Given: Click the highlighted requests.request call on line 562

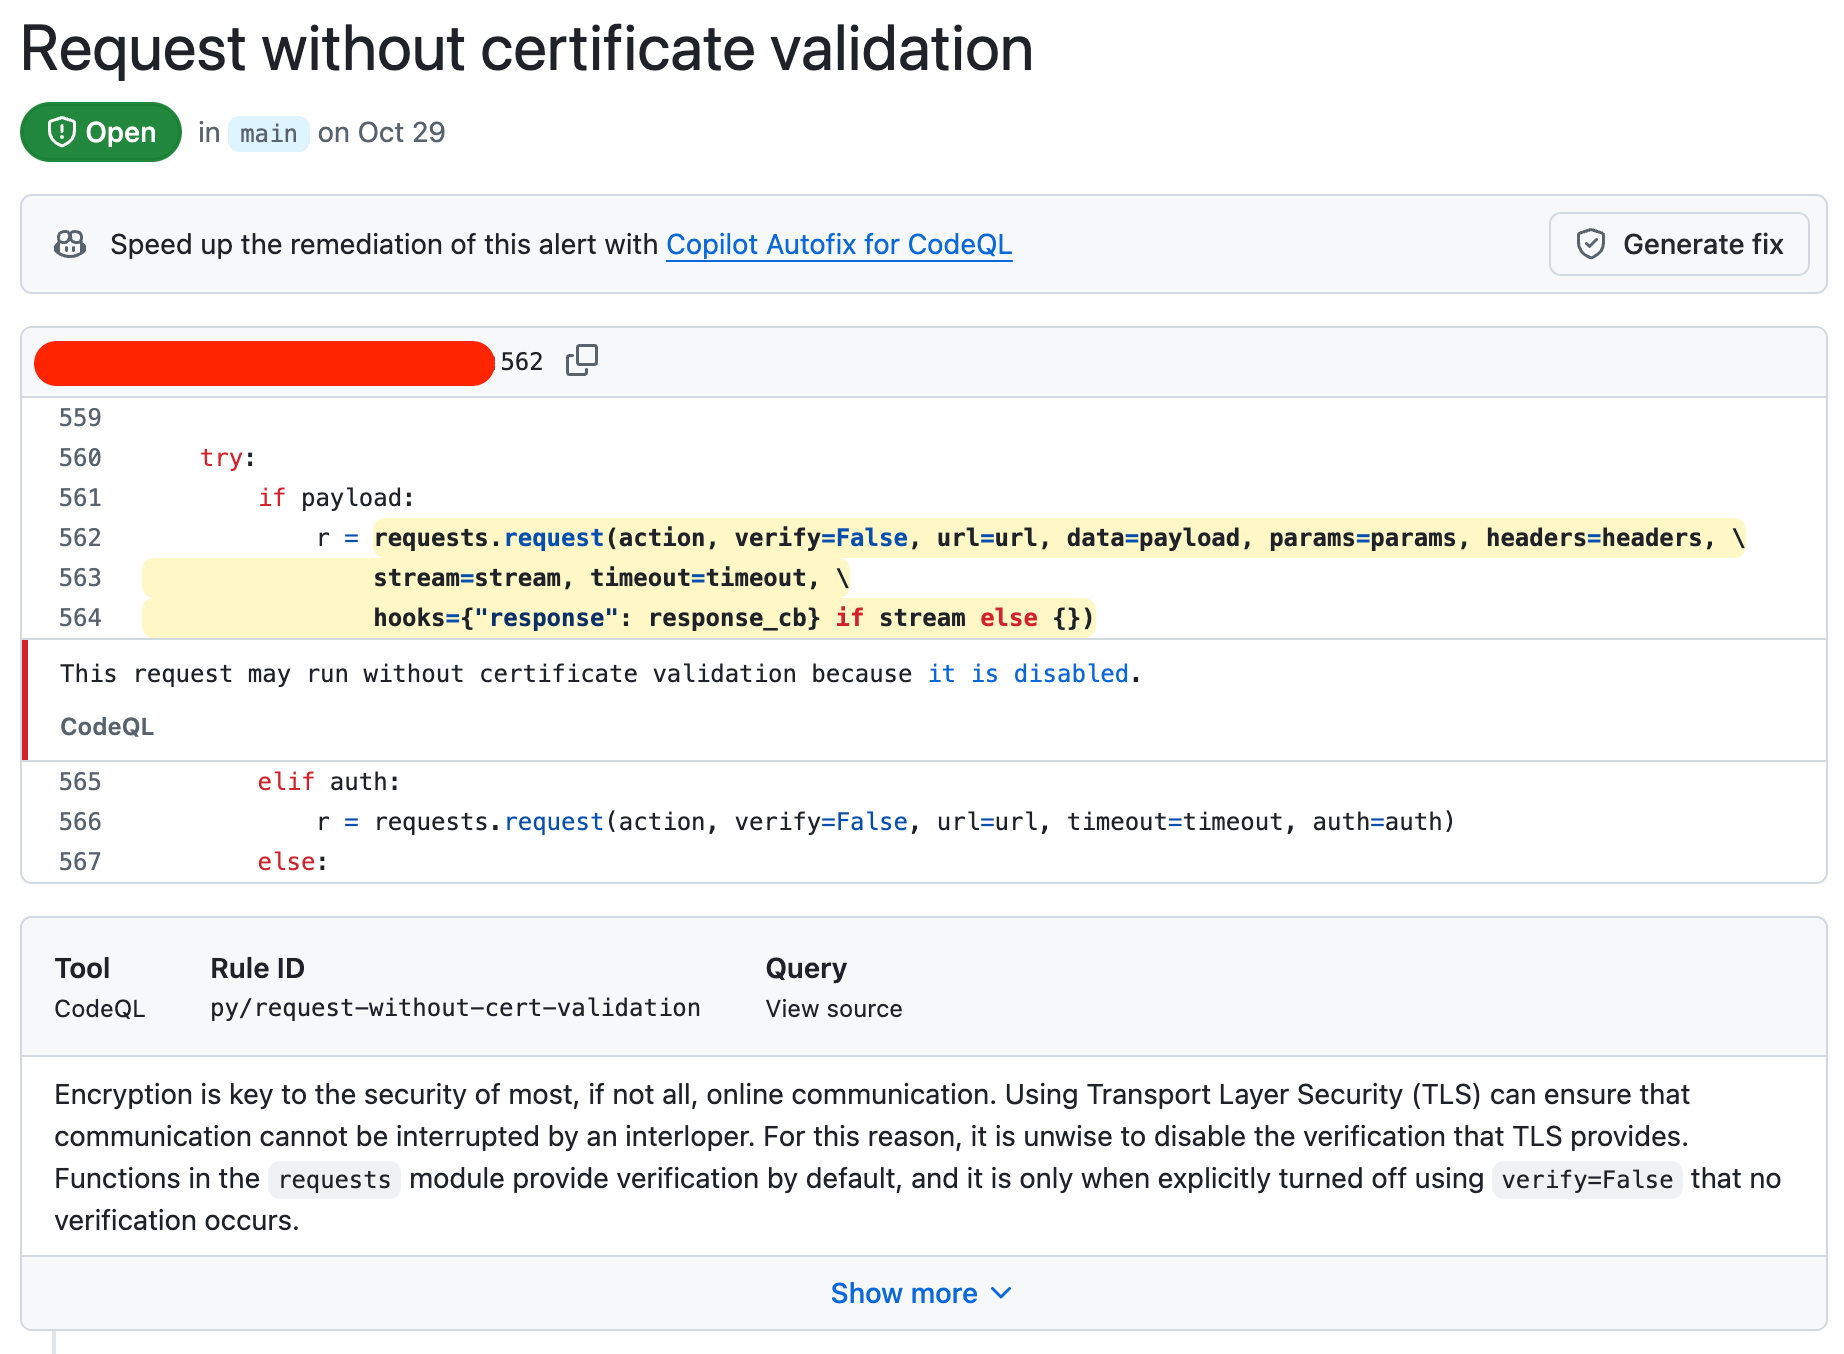Looking at the screenshot, I should [x=490, y=538].
